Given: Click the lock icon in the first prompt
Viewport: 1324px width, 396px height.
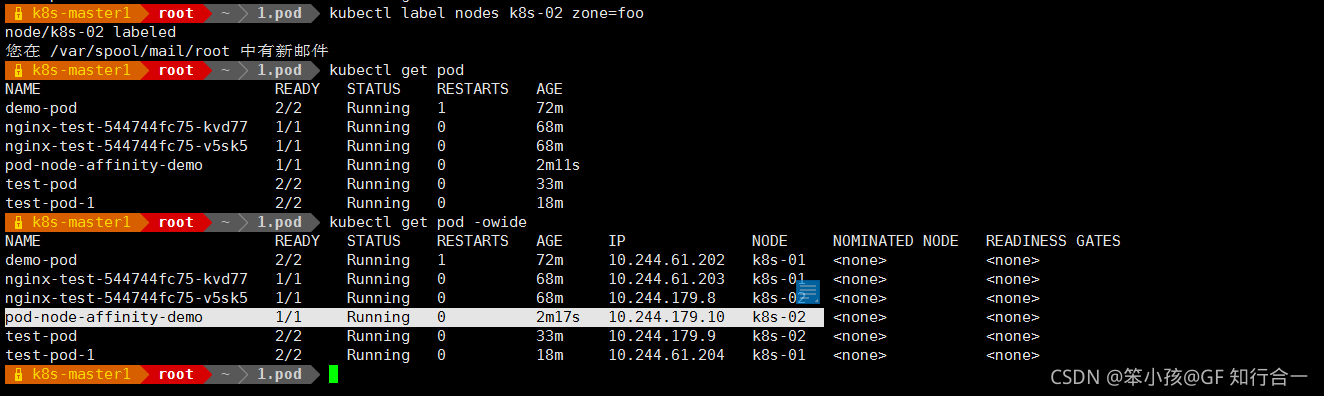Looking at the screenshot, I should 17,13.
